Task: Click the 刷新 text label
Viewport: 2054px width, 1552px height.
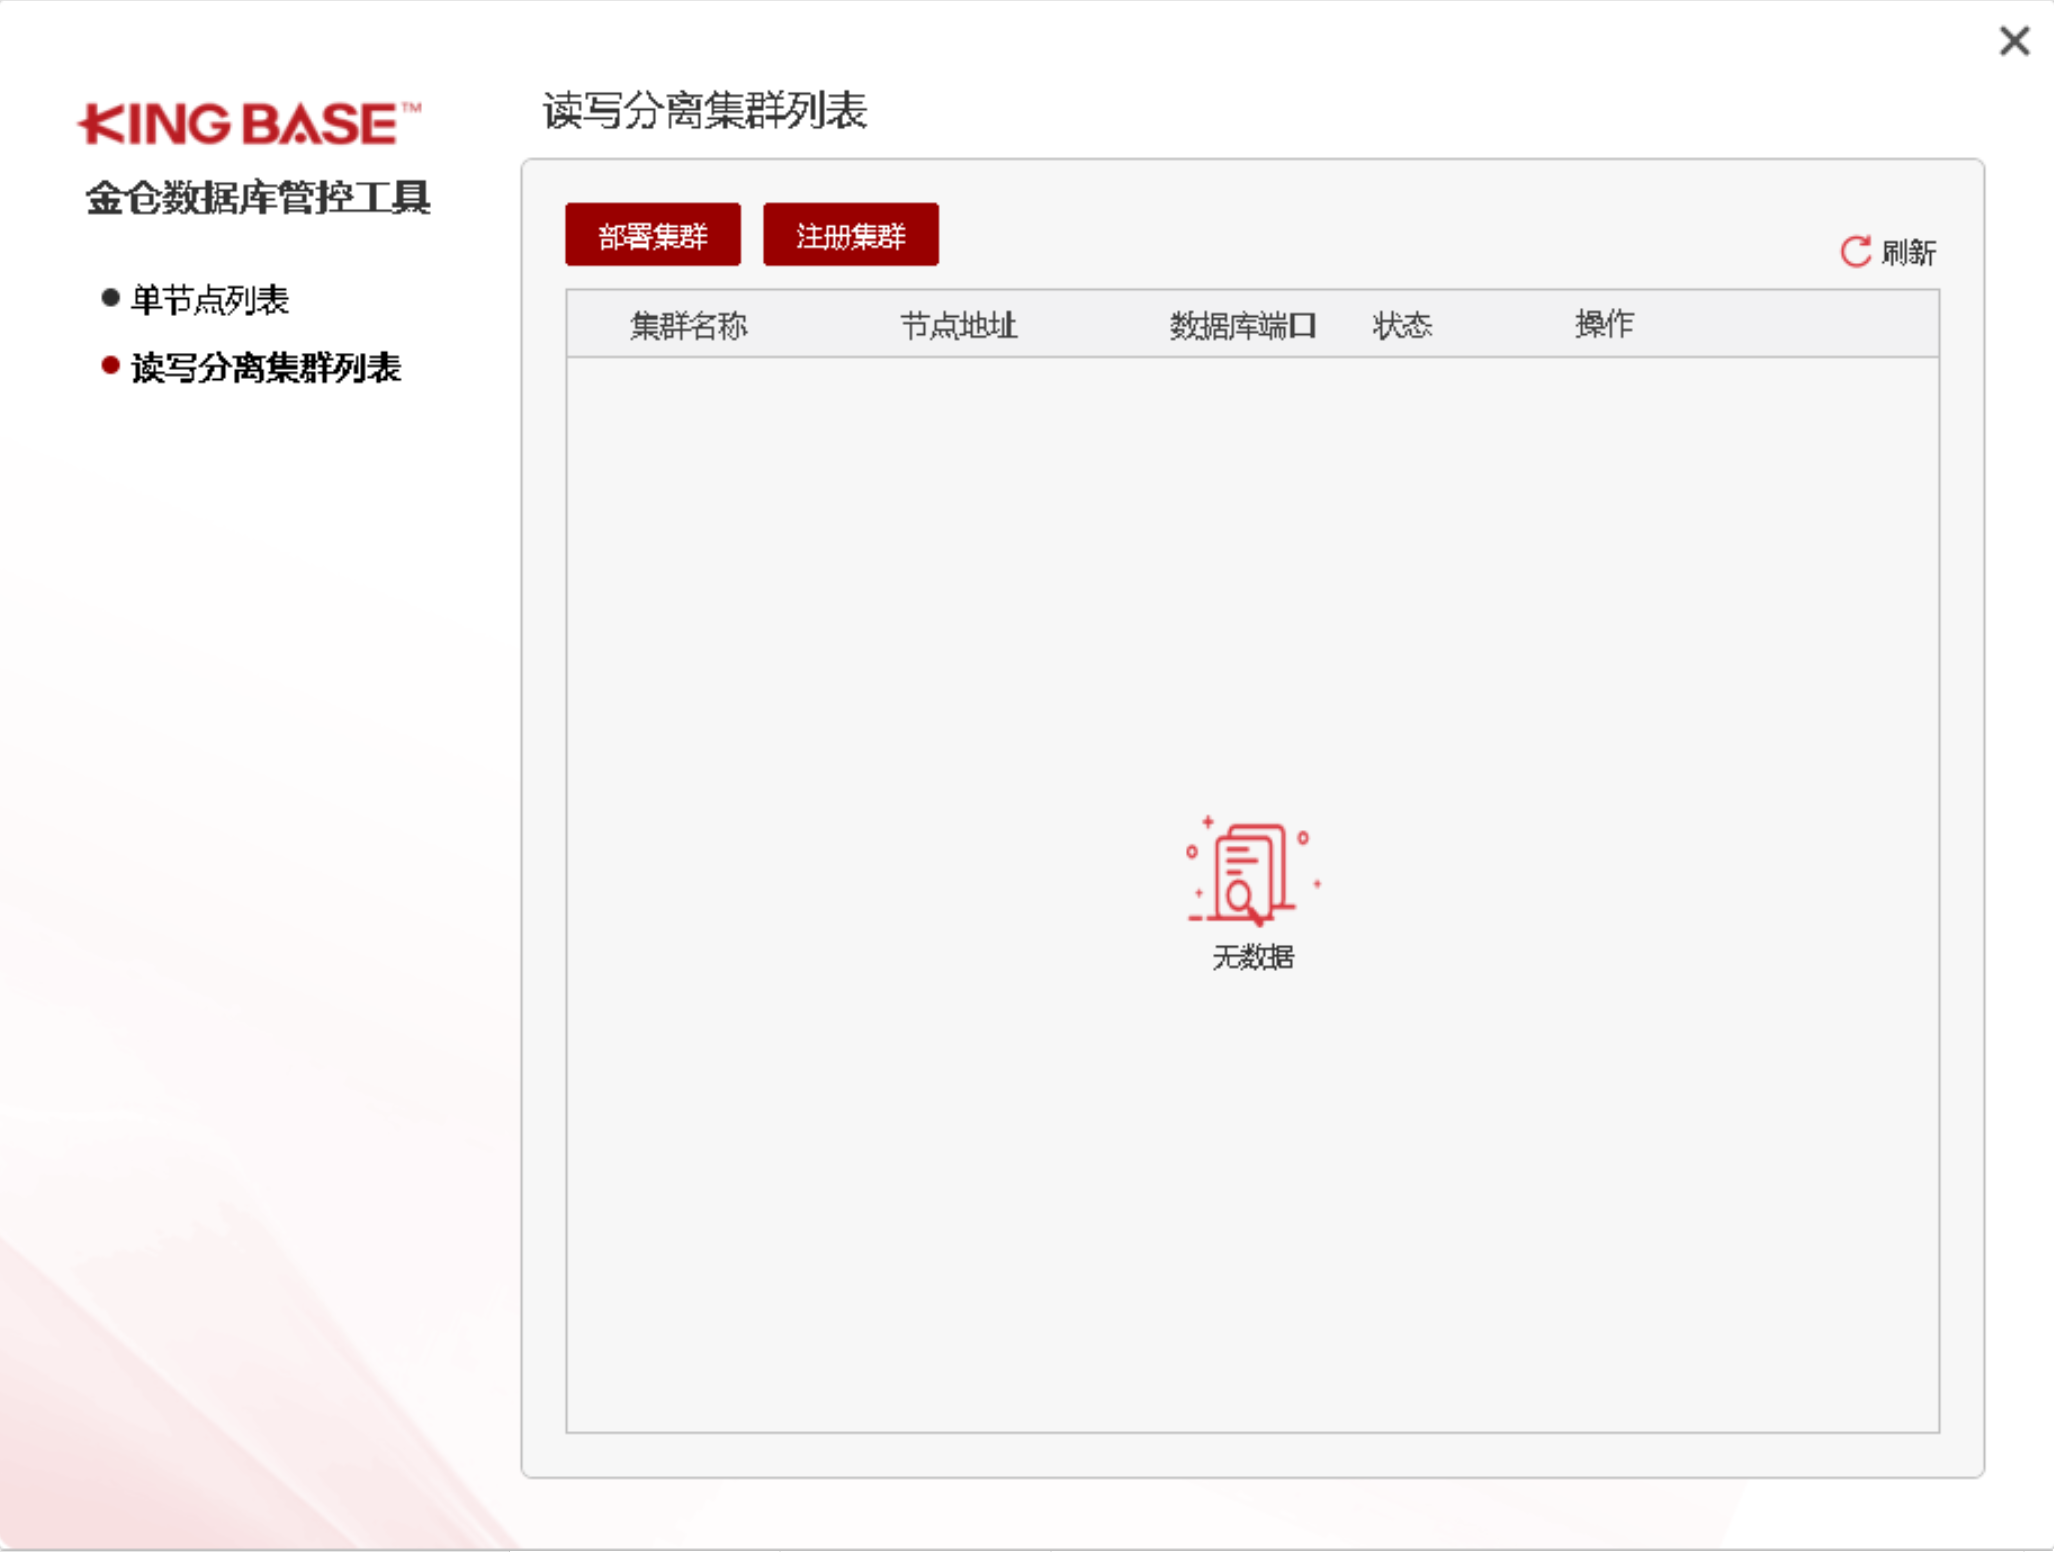Action: 1908,252
